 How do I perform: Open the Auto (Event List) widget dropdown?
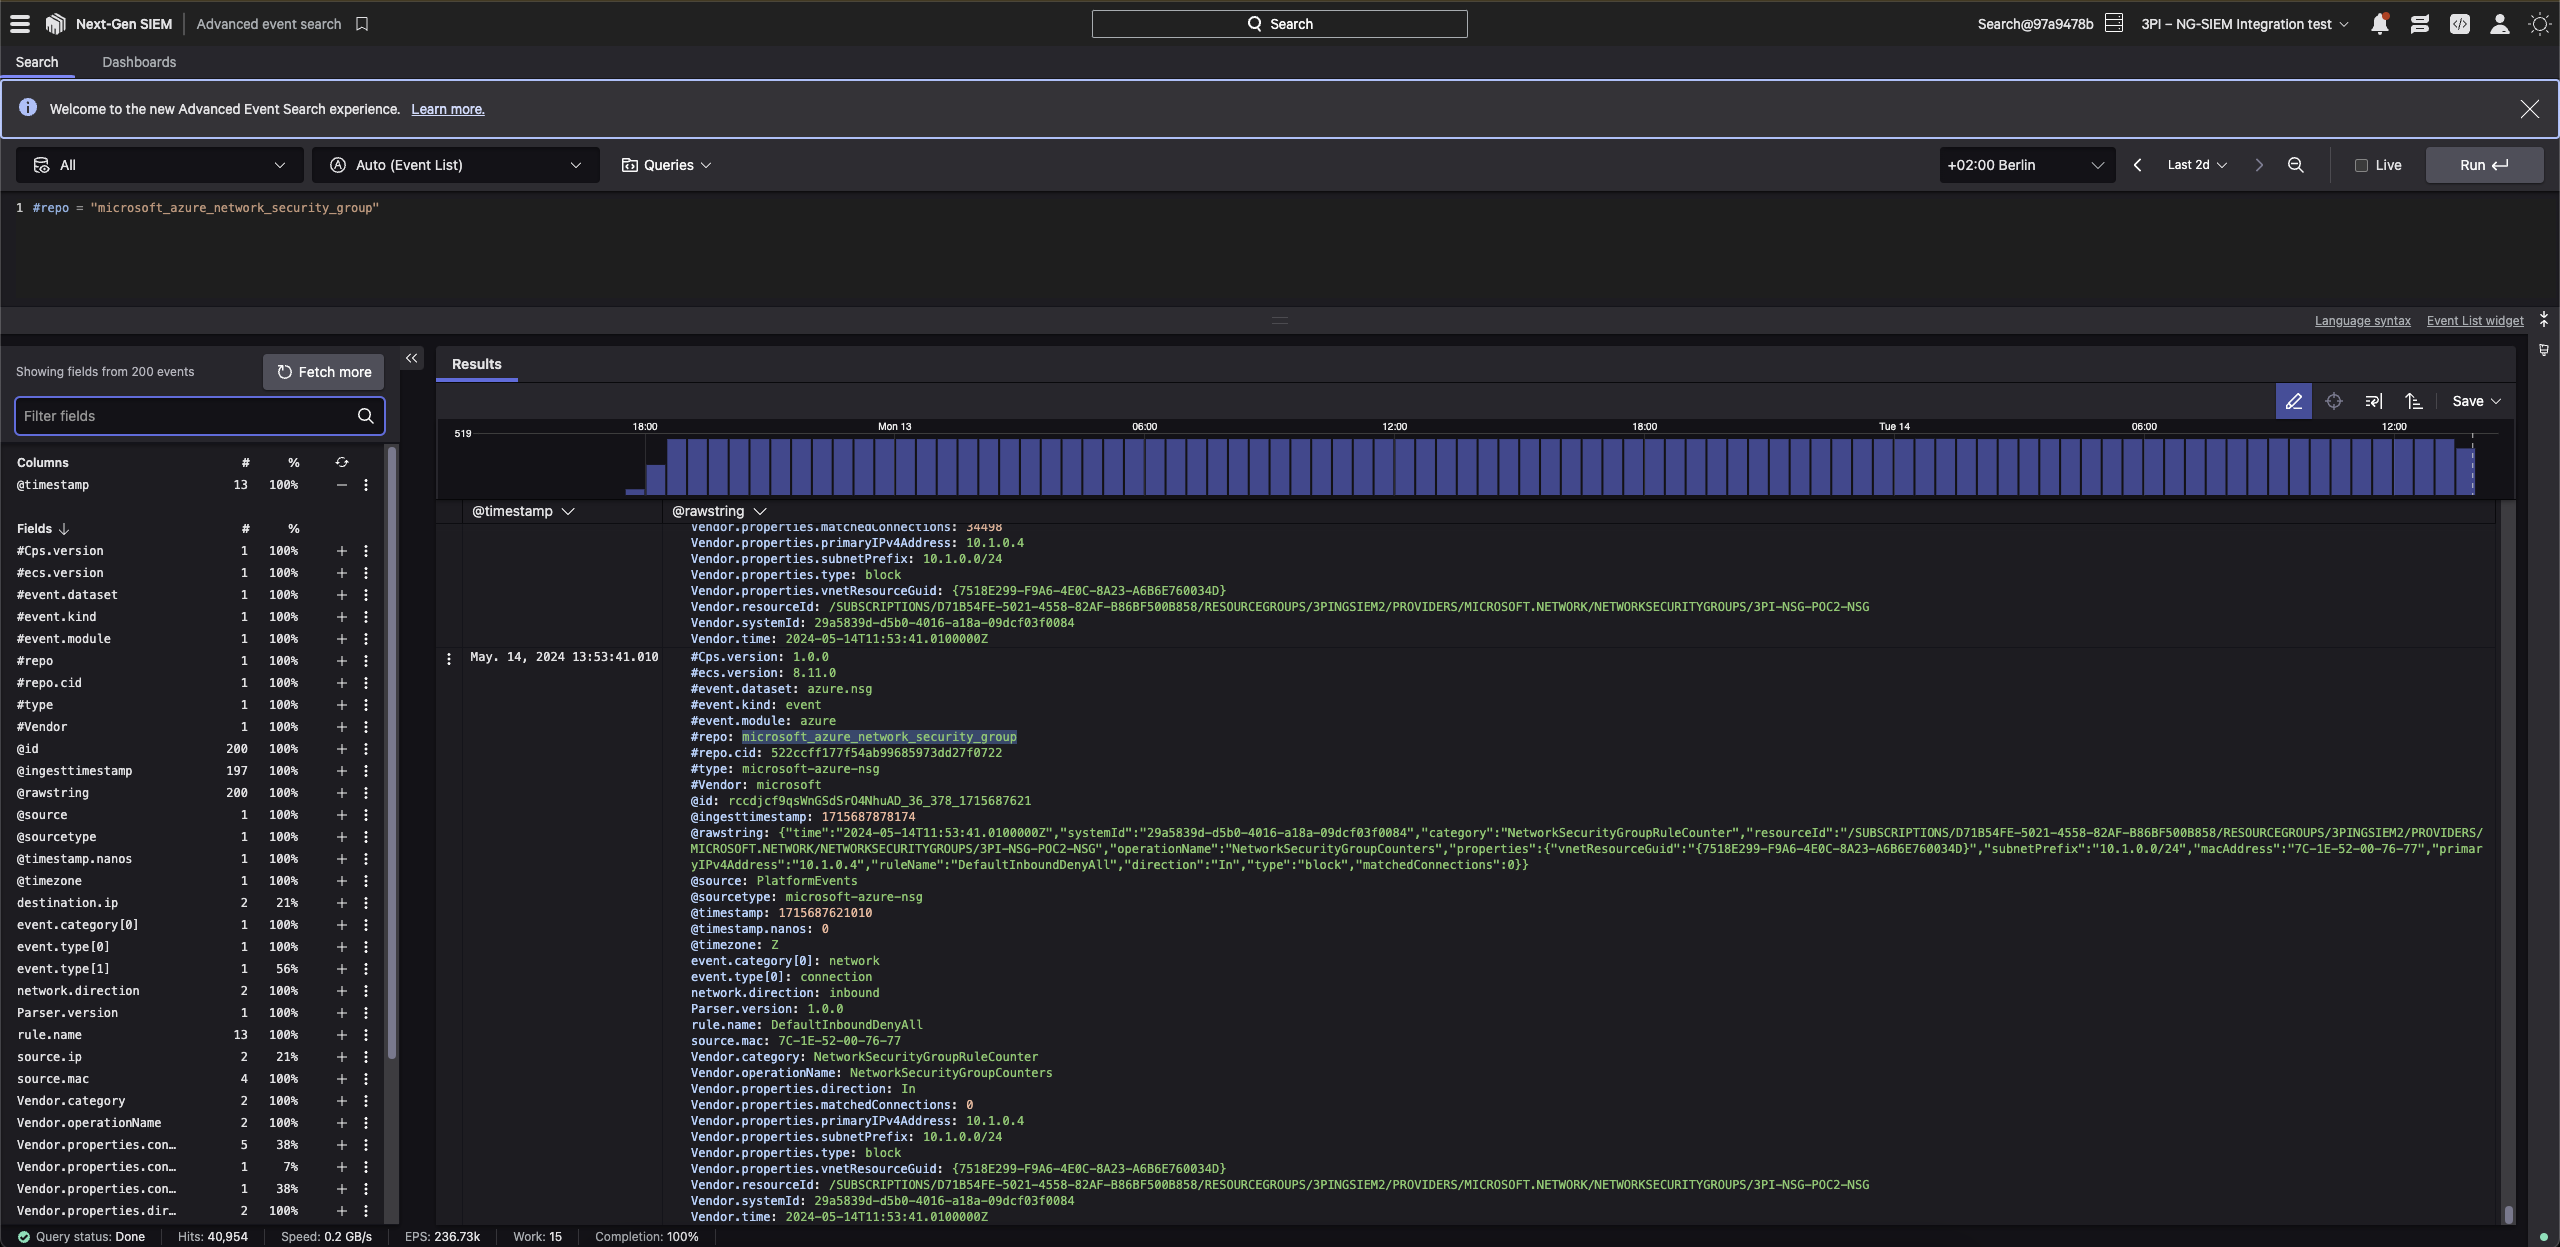click(x=455, y=165)
